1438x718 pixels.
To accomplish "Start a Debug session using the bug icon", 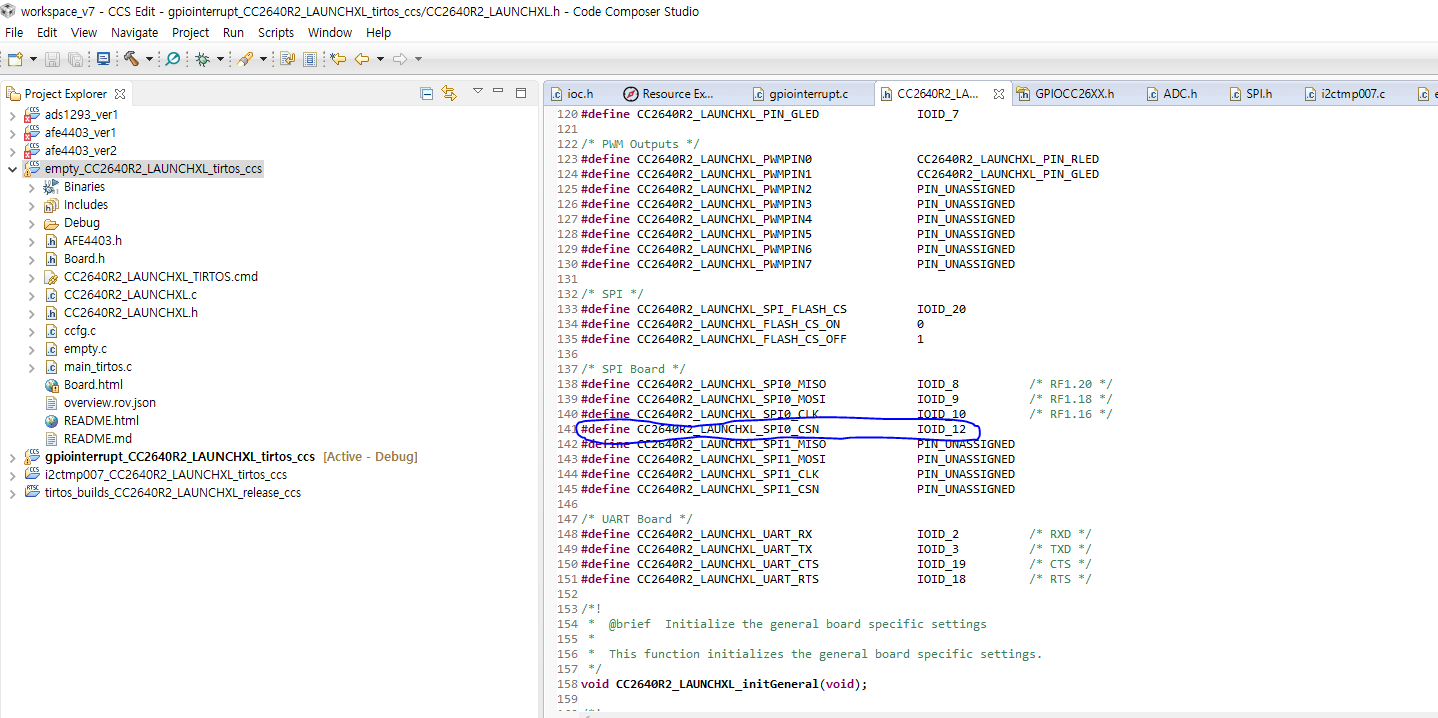I will pos(204,59).
